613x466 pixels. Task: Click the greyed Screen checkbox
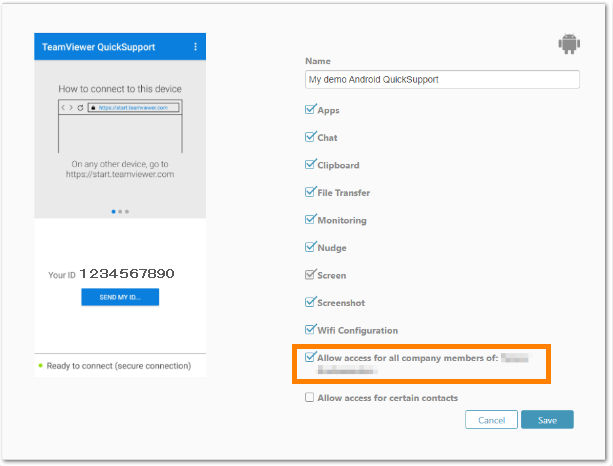[x=310, y=275]
